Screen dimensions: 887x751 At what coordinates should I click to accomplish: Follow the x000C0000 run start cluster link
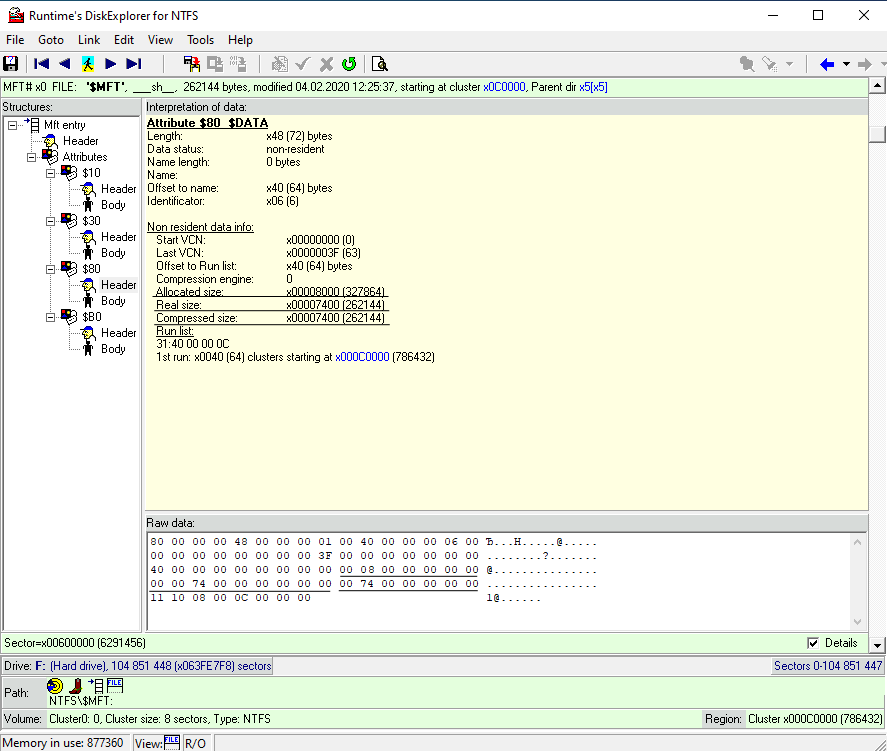click(x=362, y=356)
